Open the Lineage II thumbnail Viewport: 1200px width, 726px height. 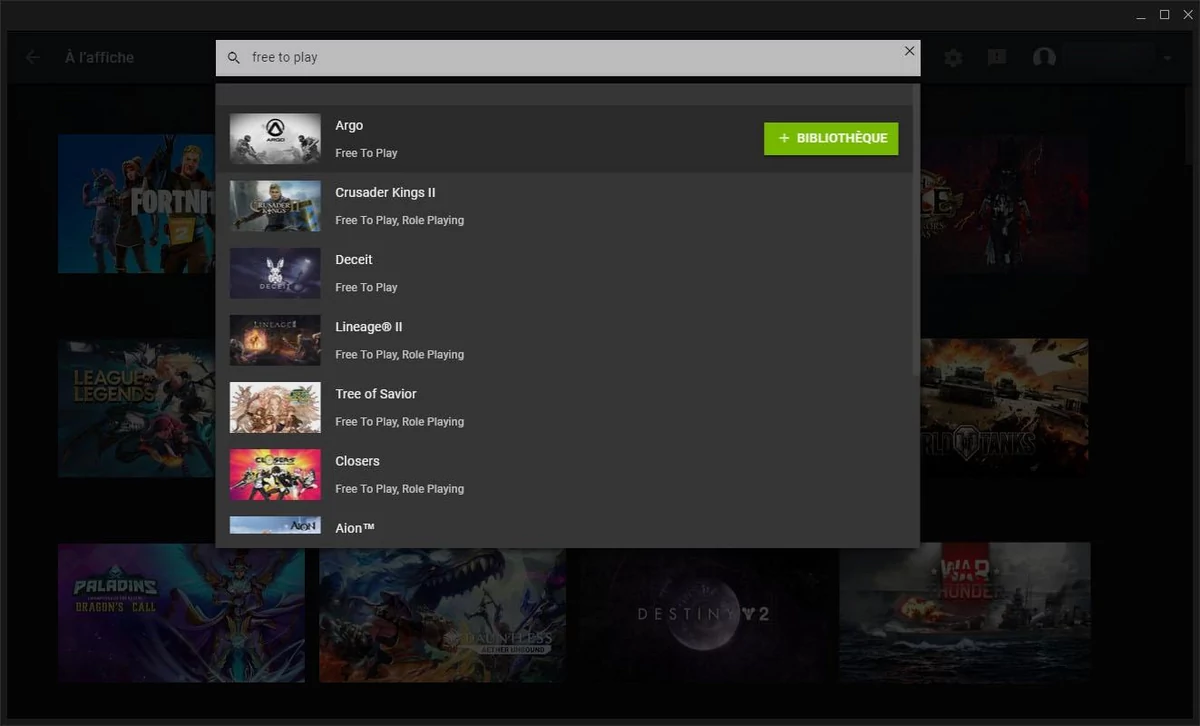[275, 340]
